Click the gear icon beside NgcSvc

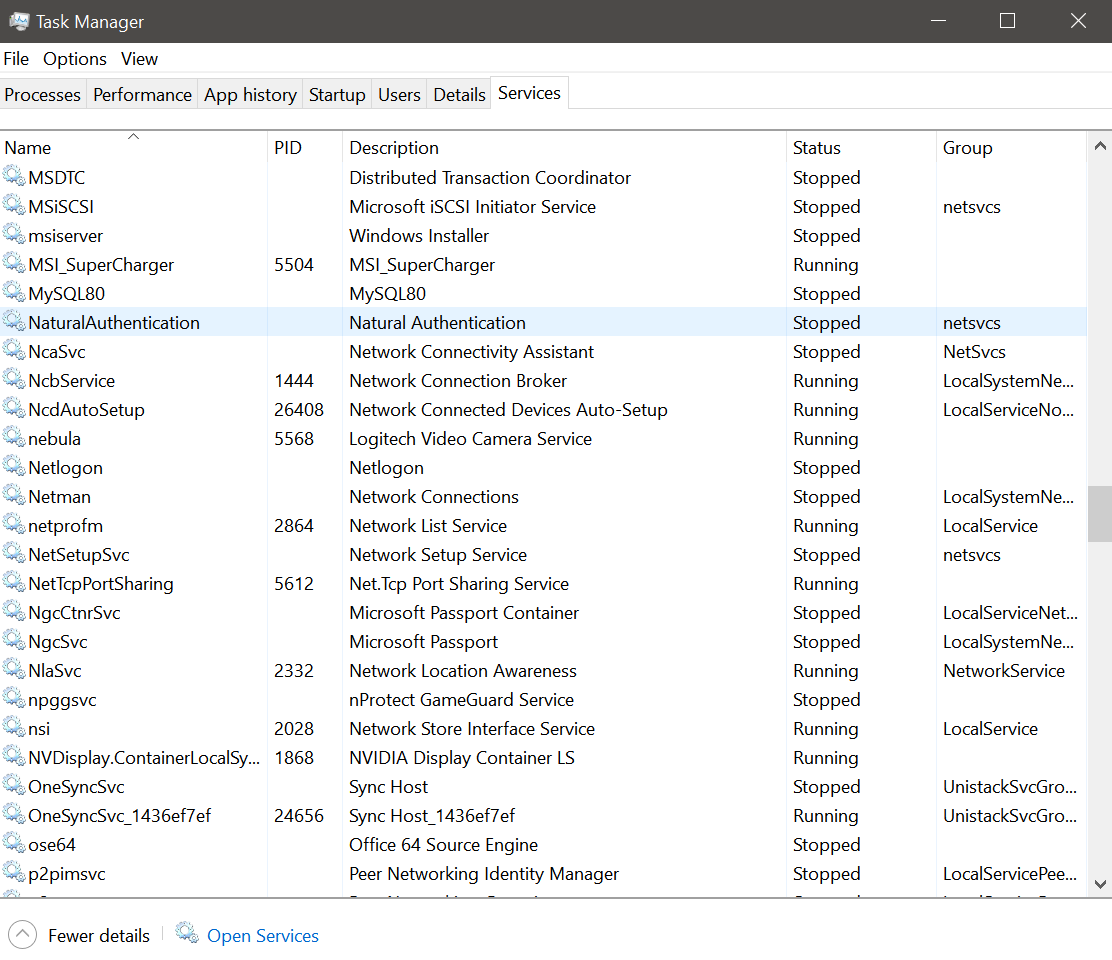tap(14, 641)
